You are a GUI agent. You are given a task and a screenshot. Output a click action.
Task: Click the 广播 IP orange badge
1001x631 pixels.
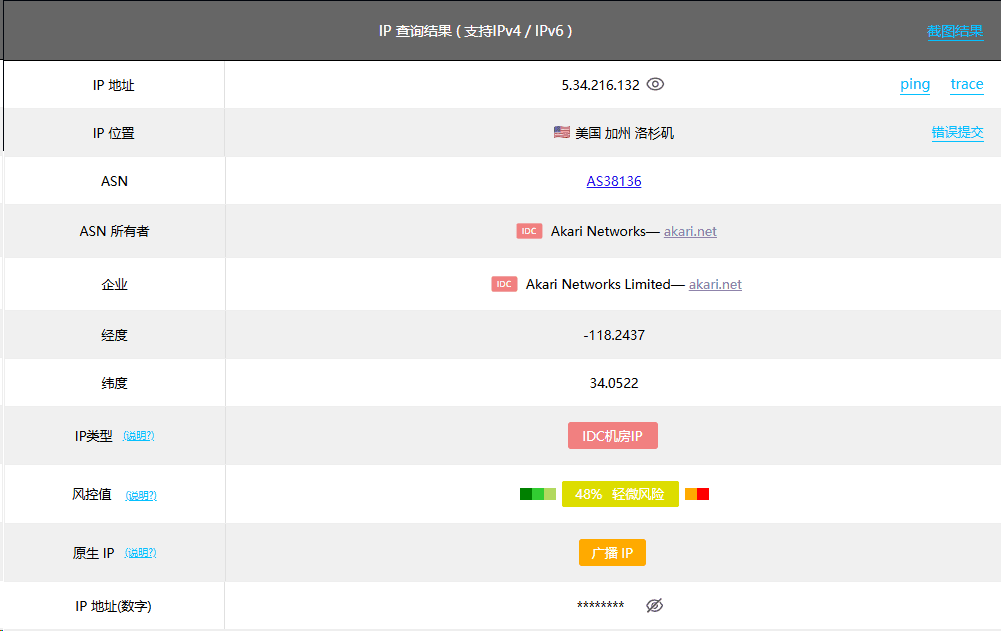click(x=612, y=553)
